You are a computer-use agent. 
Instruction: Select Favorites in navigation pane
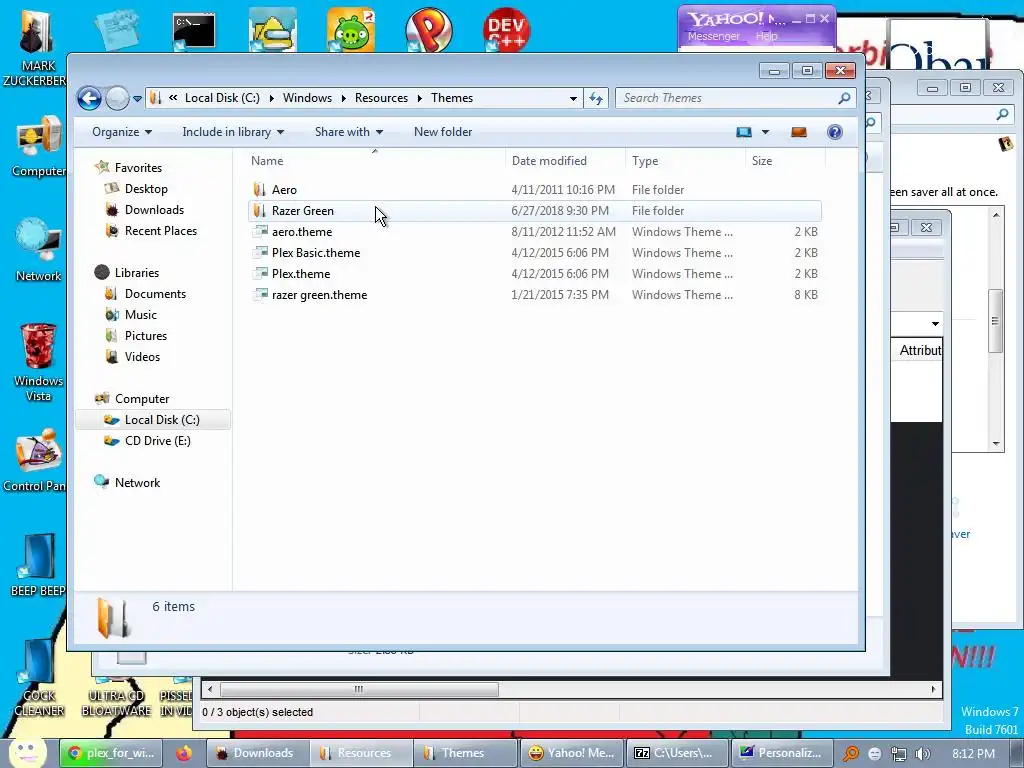point(138,168)
